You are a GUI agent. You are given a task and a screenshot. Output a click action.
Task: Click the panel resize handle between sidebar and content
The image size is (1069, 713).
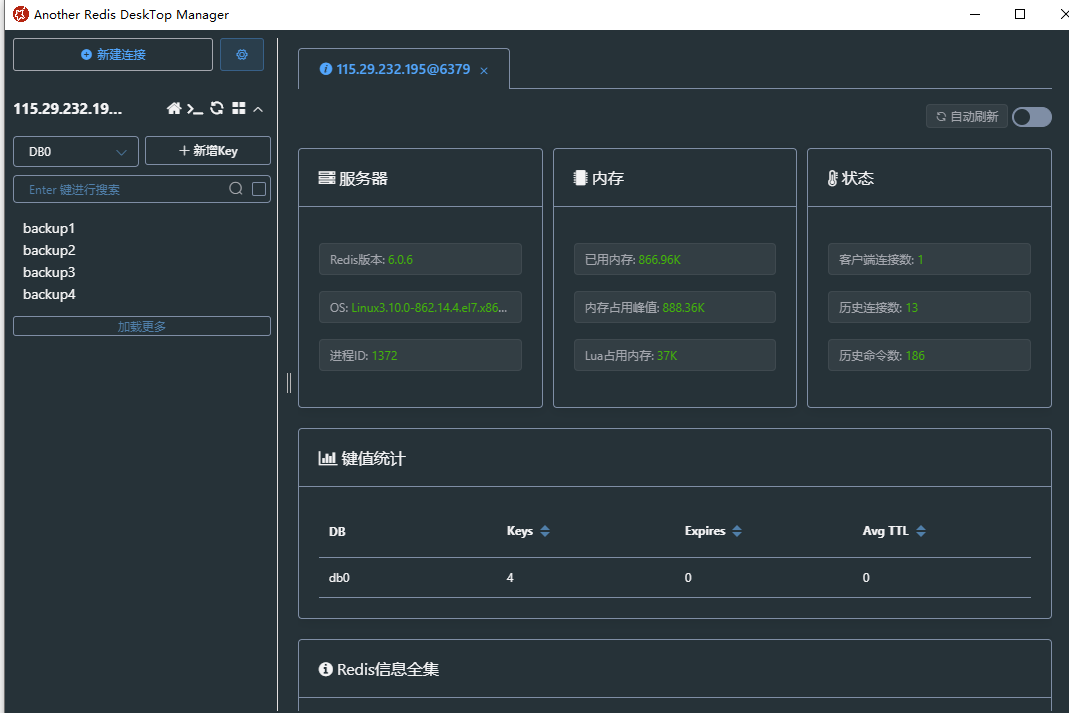(x=289, y=383)
